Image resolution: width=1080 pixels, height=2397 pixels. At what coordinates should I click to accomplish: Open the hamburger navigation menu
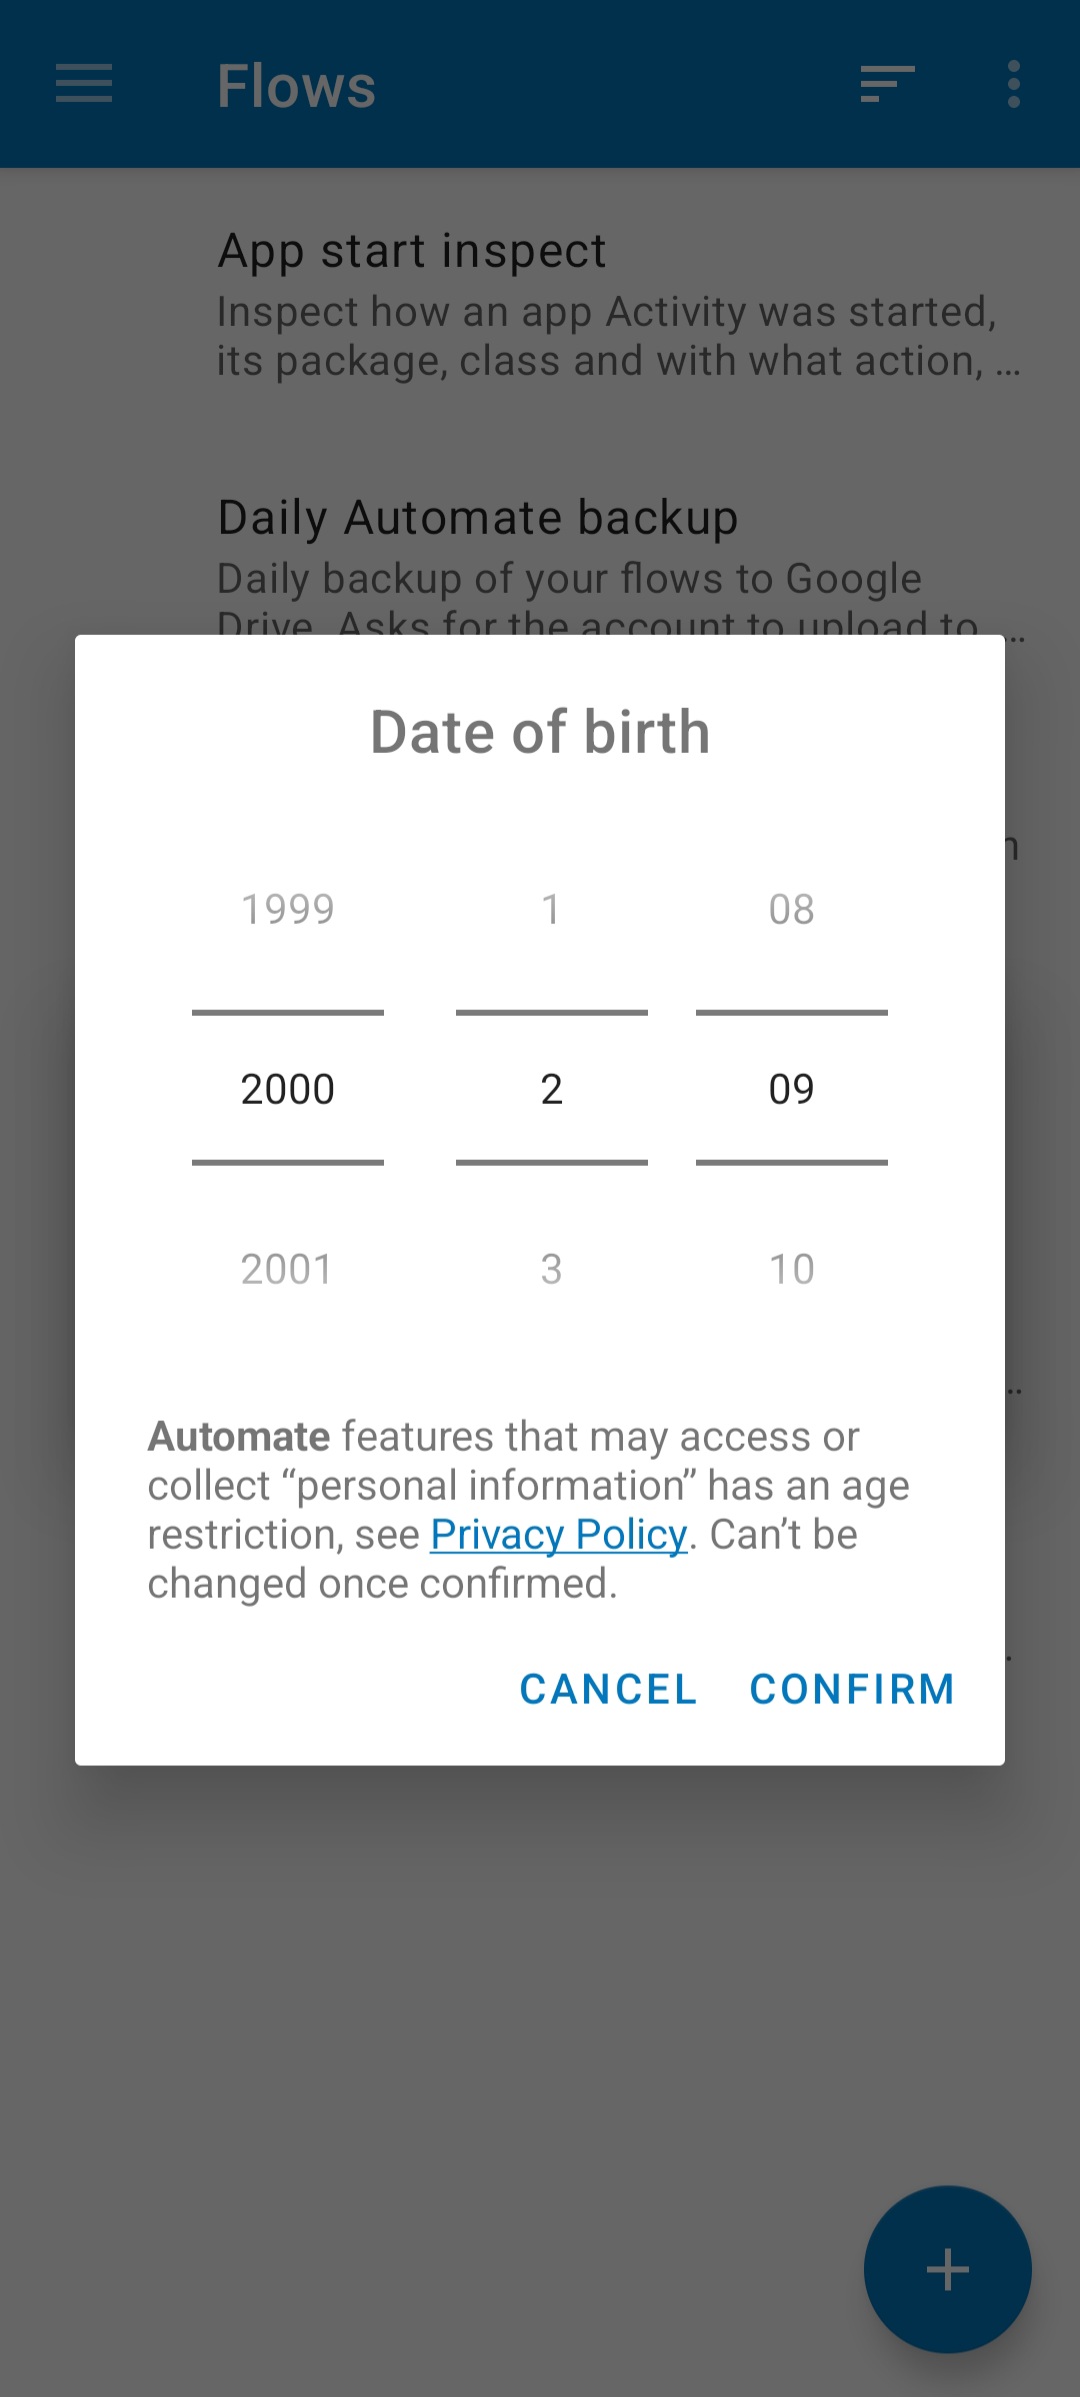(84, 84)
